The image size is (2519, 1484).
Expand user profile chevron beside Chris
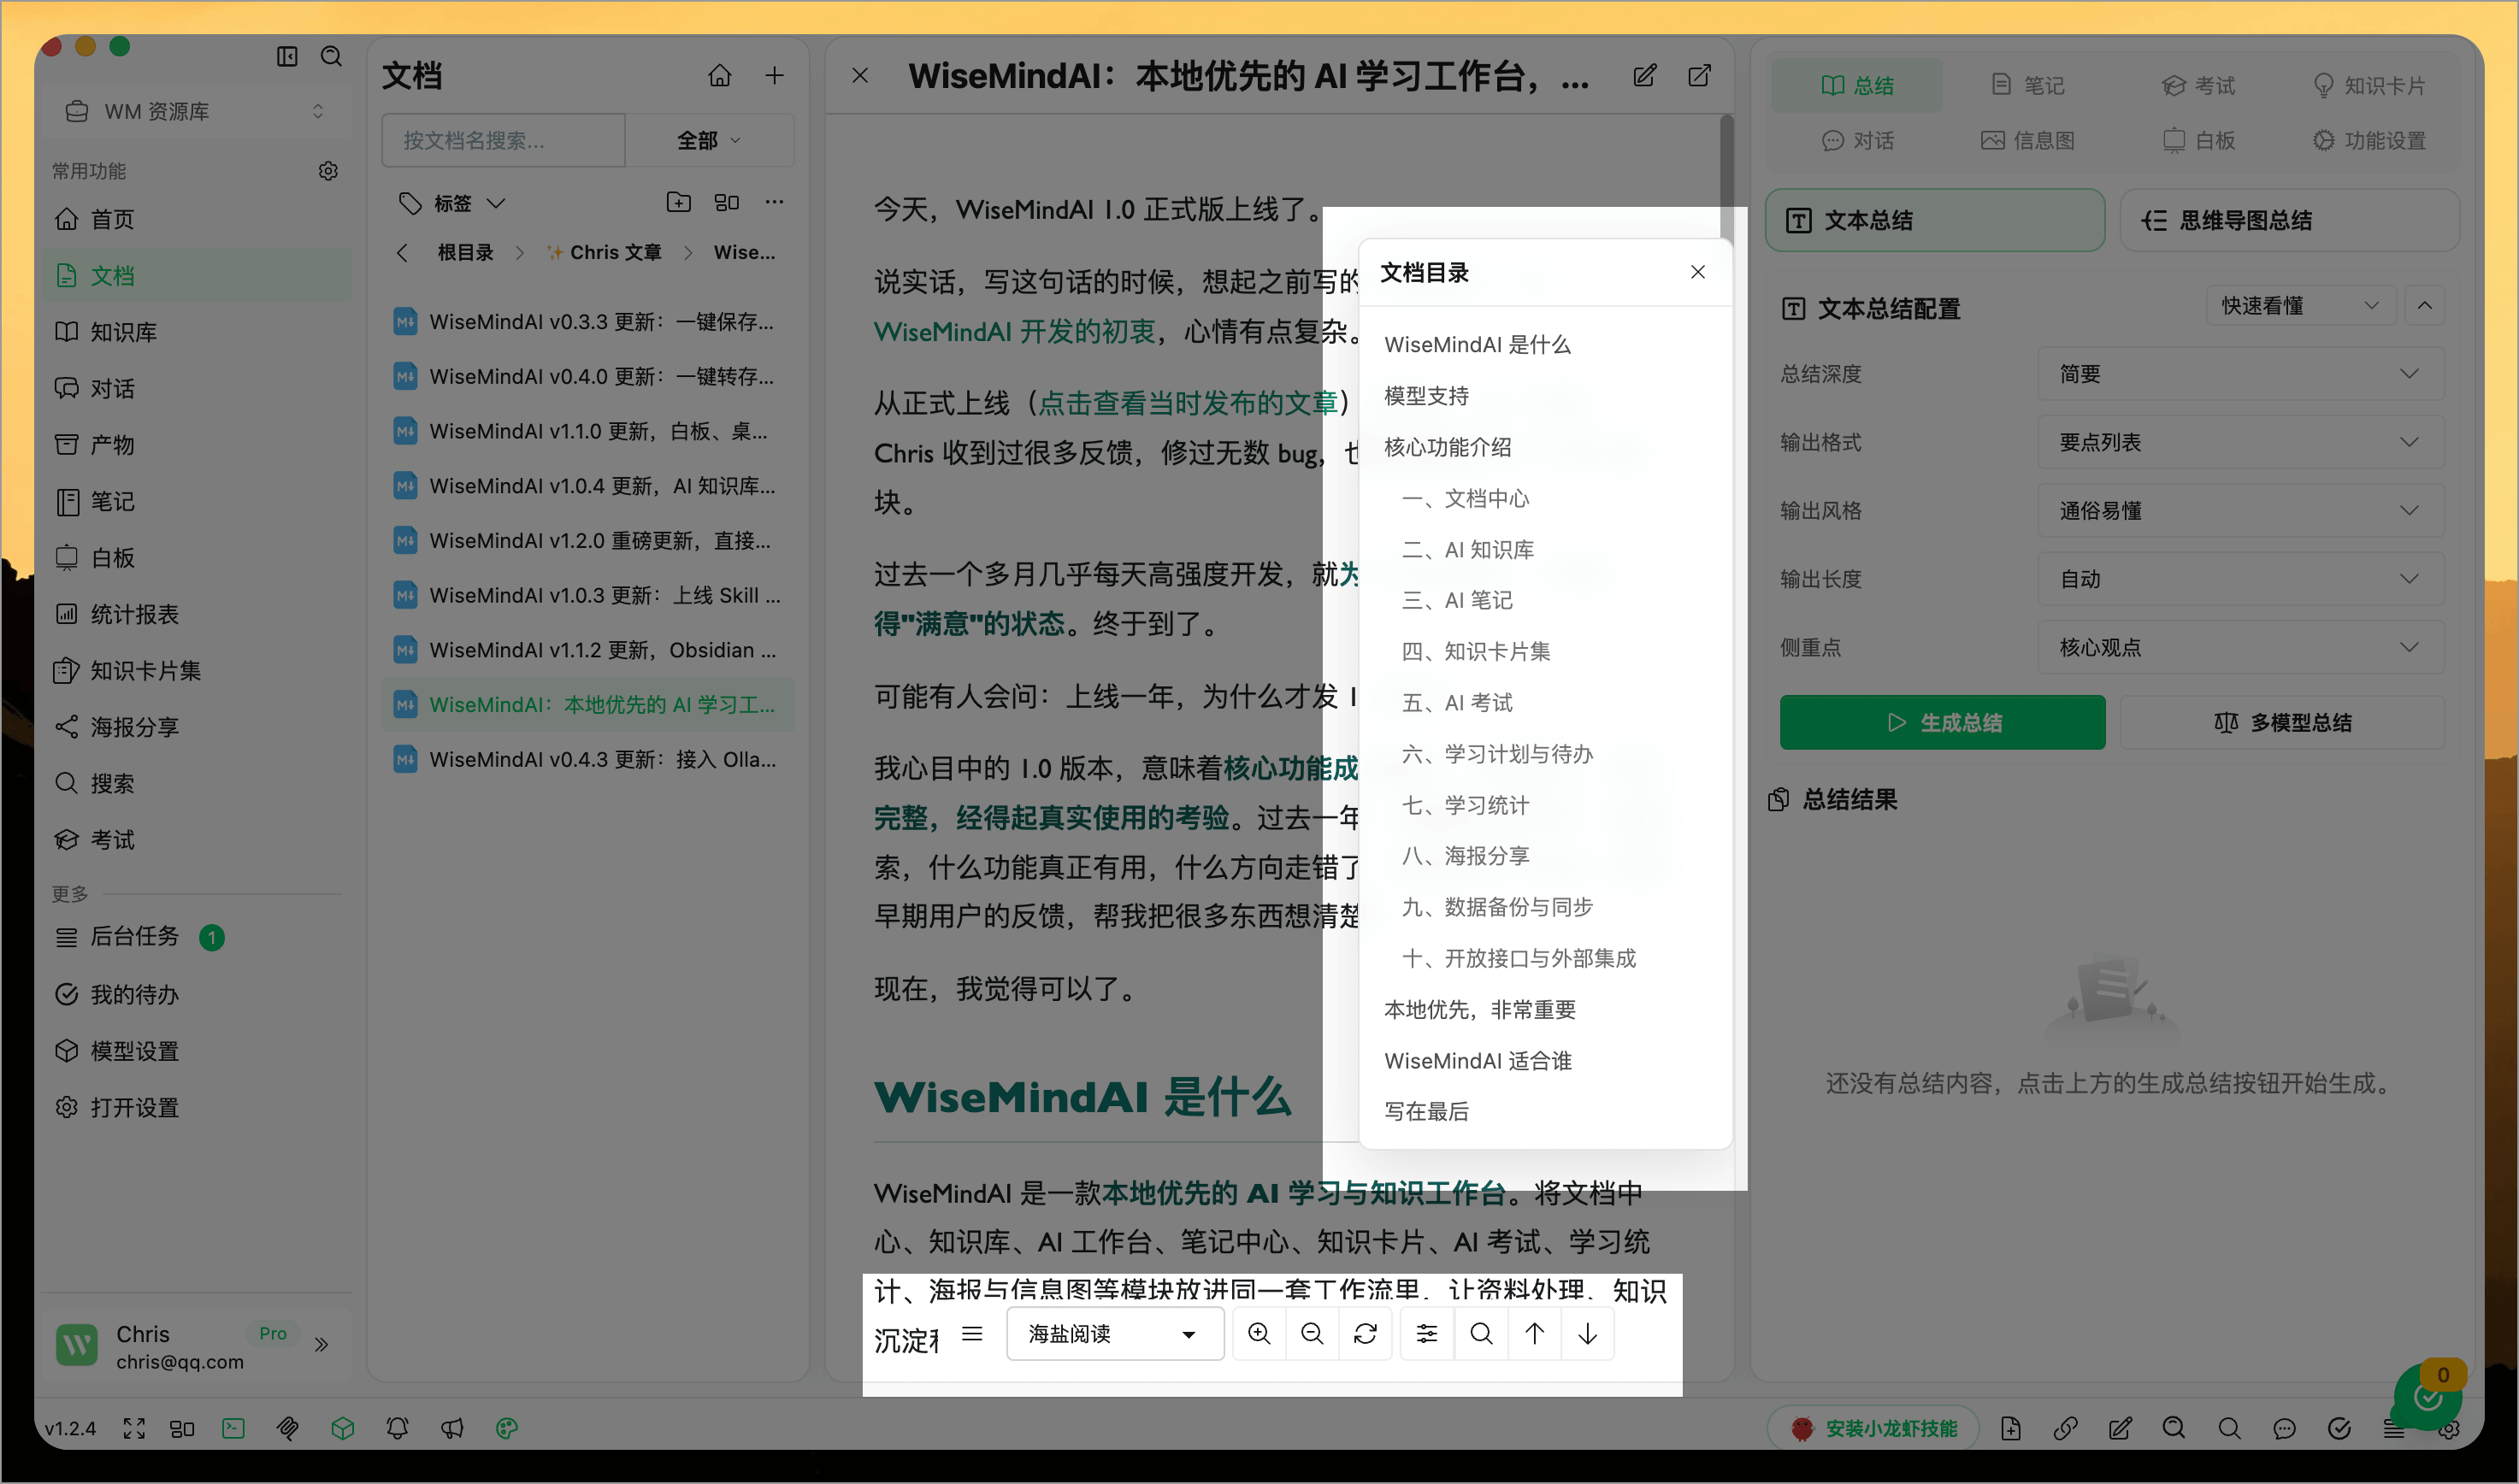pyautogui.click(x=321, y=1344)
